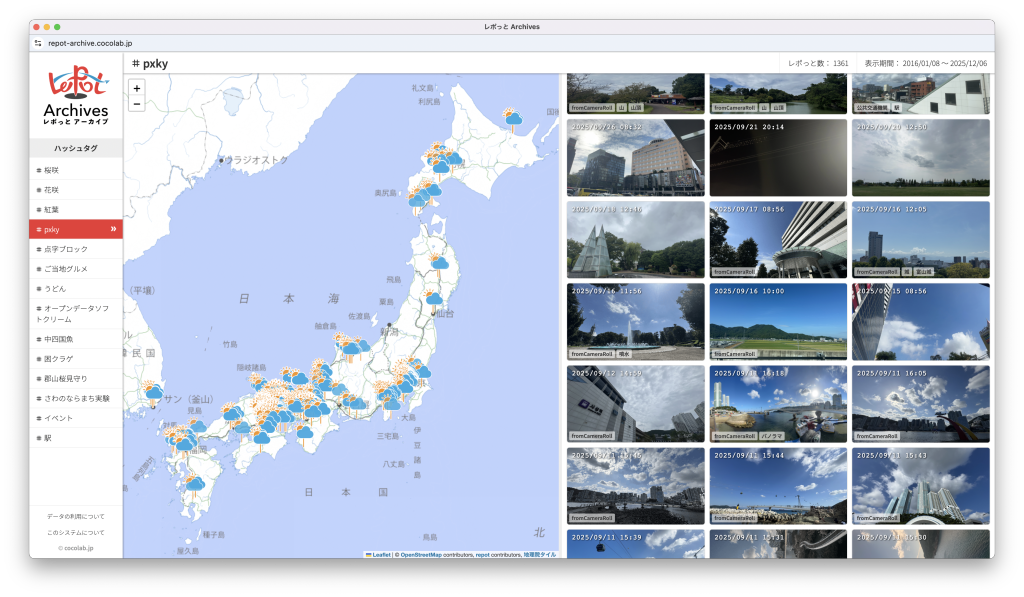Click the Lepot Archives logo

(x=76, y=97)
